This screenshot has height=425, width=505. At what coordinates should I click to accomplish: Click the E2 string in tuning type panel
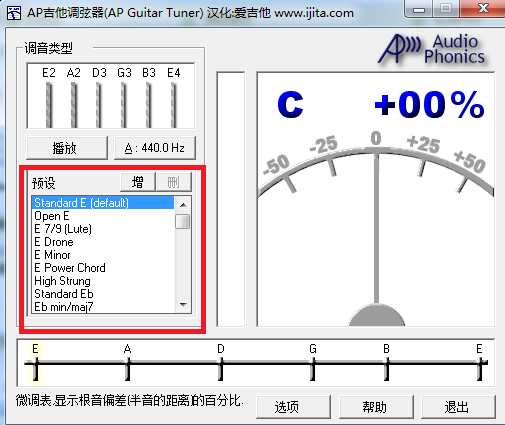point(49,105)
